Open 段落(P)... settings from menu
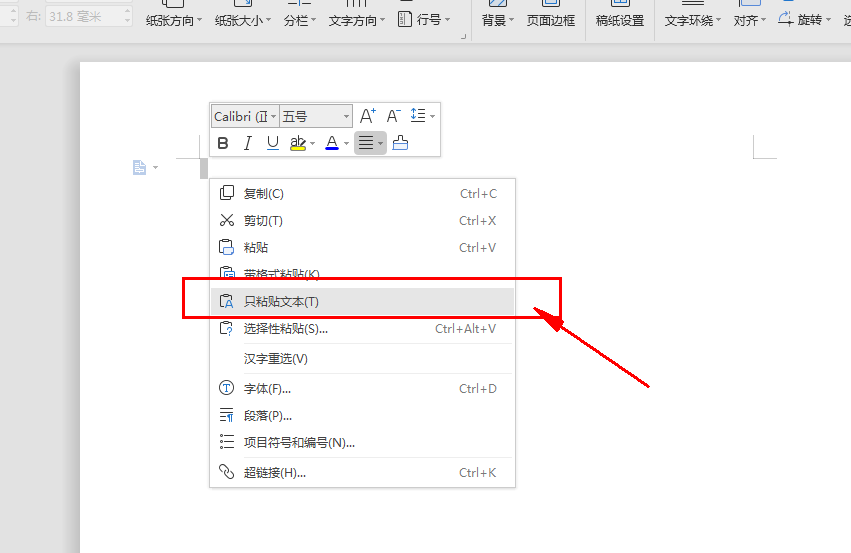The height and width of the screenshot is (553, 851). 362,416
